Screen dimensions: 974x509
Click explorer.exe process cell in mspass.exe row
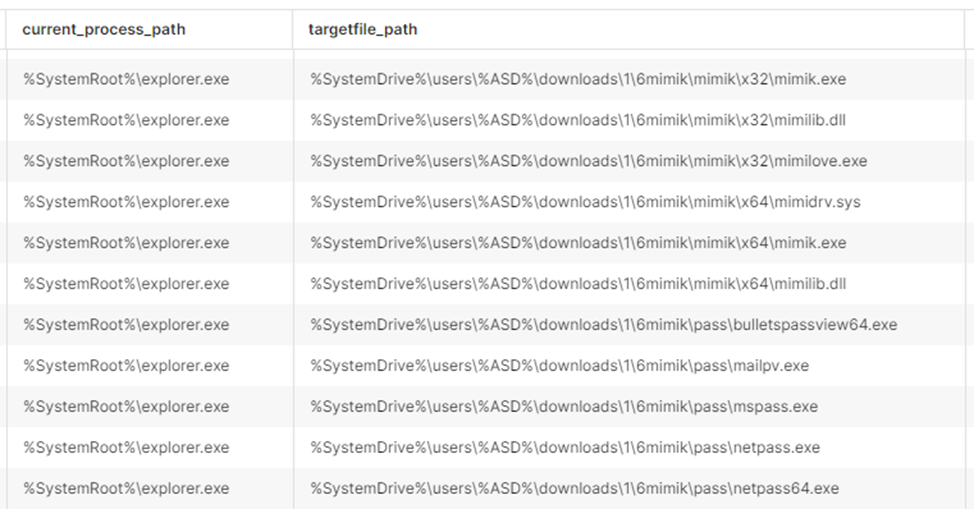(127, 407)
